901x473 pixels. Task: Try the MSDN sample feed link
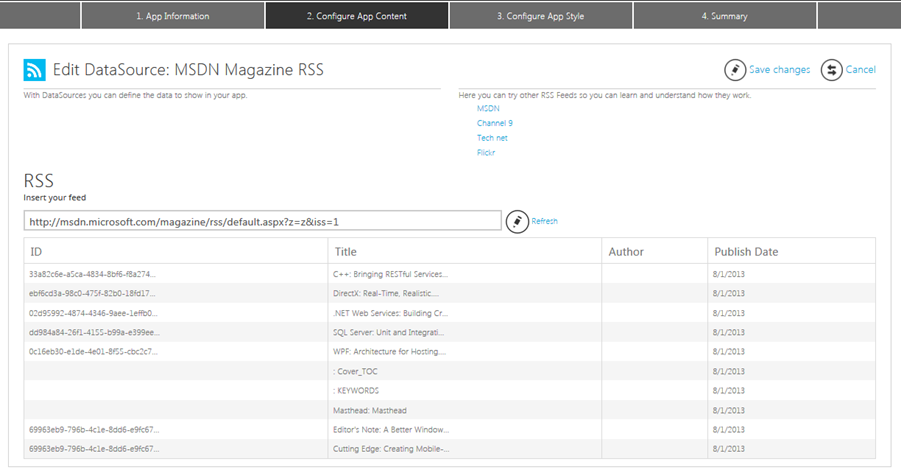488,108
